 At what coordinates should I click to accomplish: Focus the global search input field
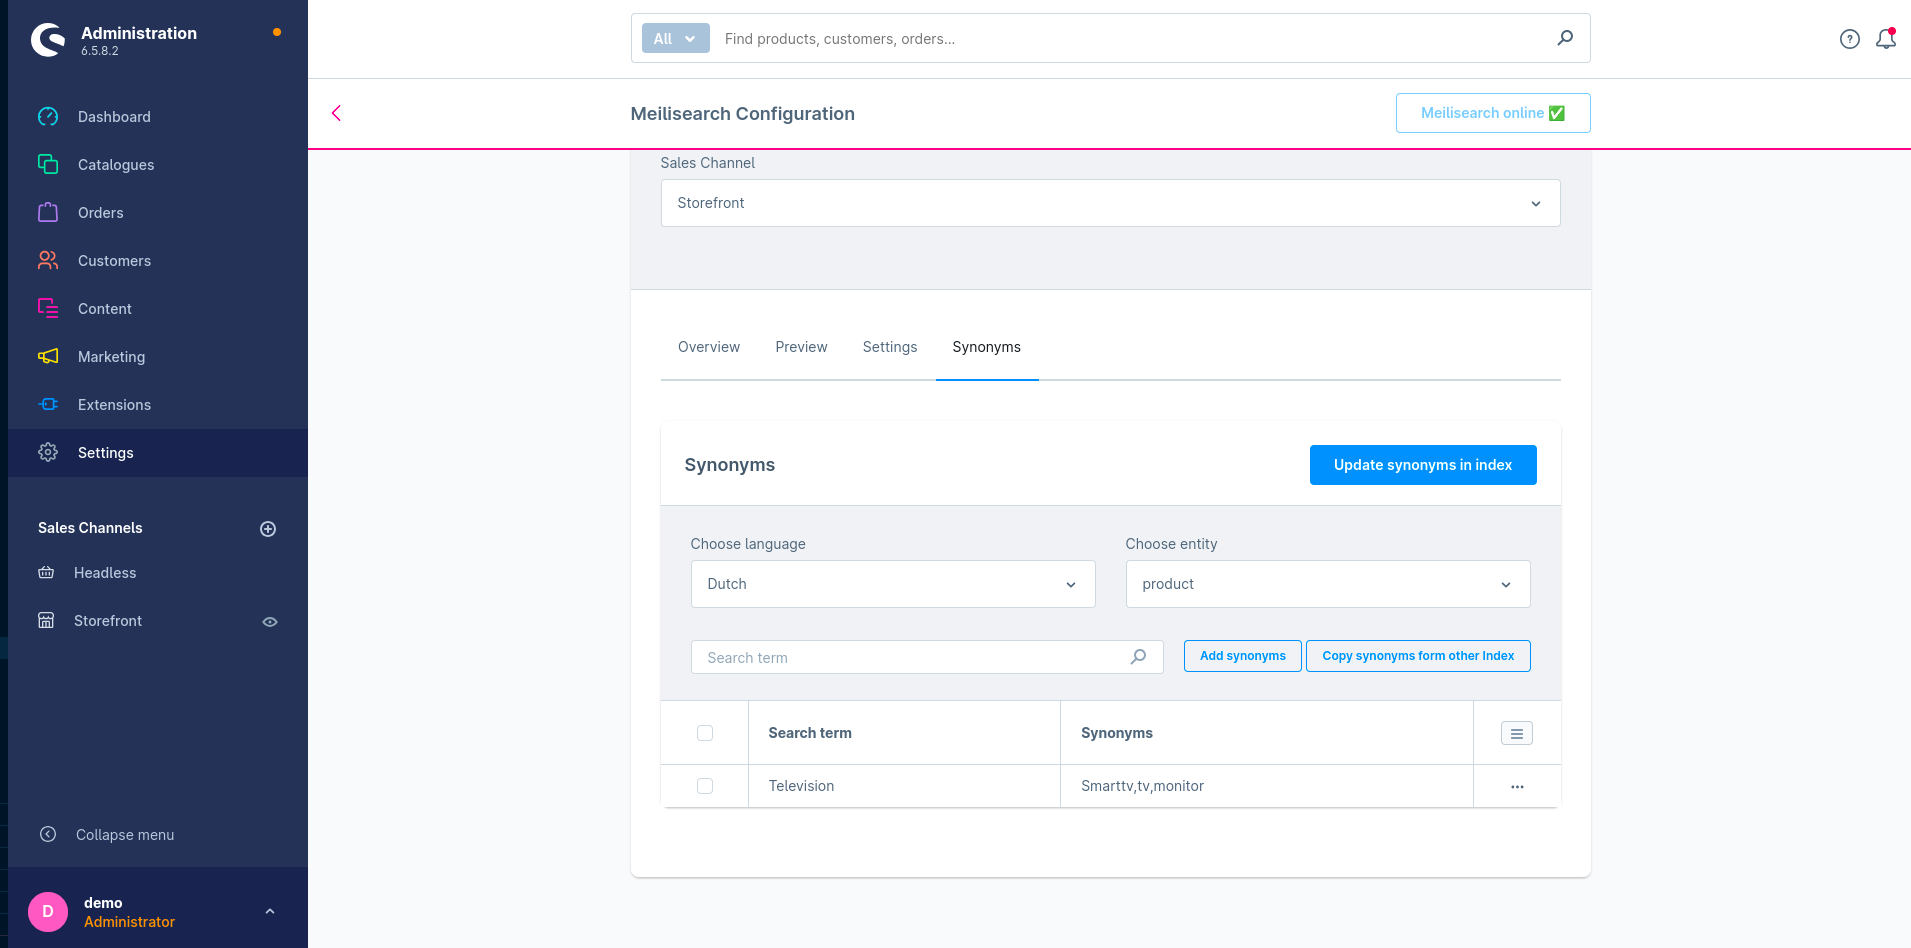pos(1130,39)
